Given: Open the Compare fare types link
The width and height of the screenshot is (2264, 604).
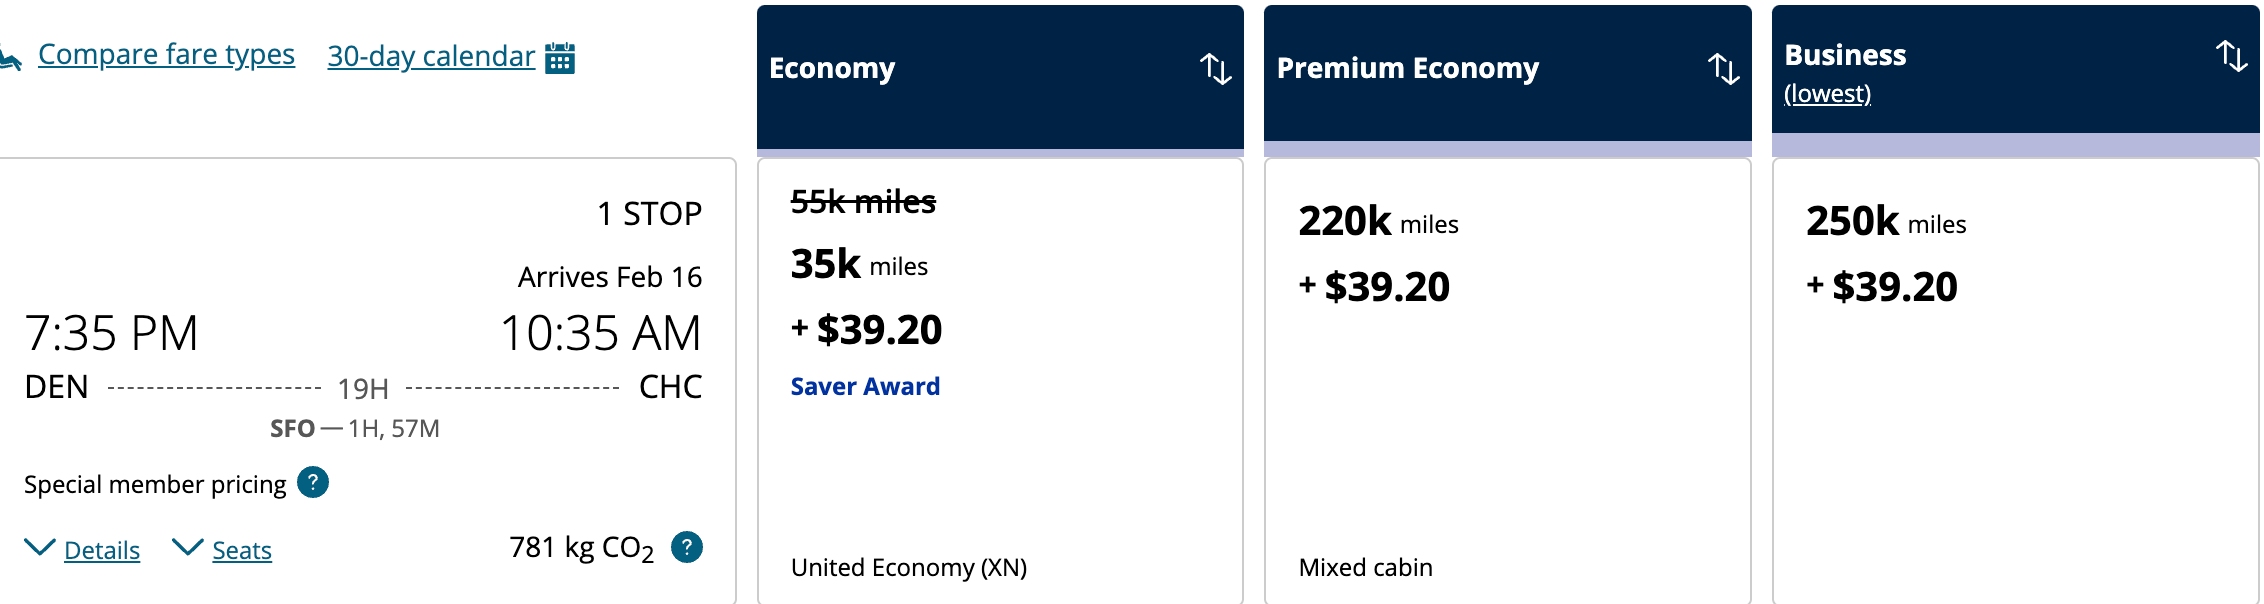Looking at the screenshot, I should click(166, 54).
